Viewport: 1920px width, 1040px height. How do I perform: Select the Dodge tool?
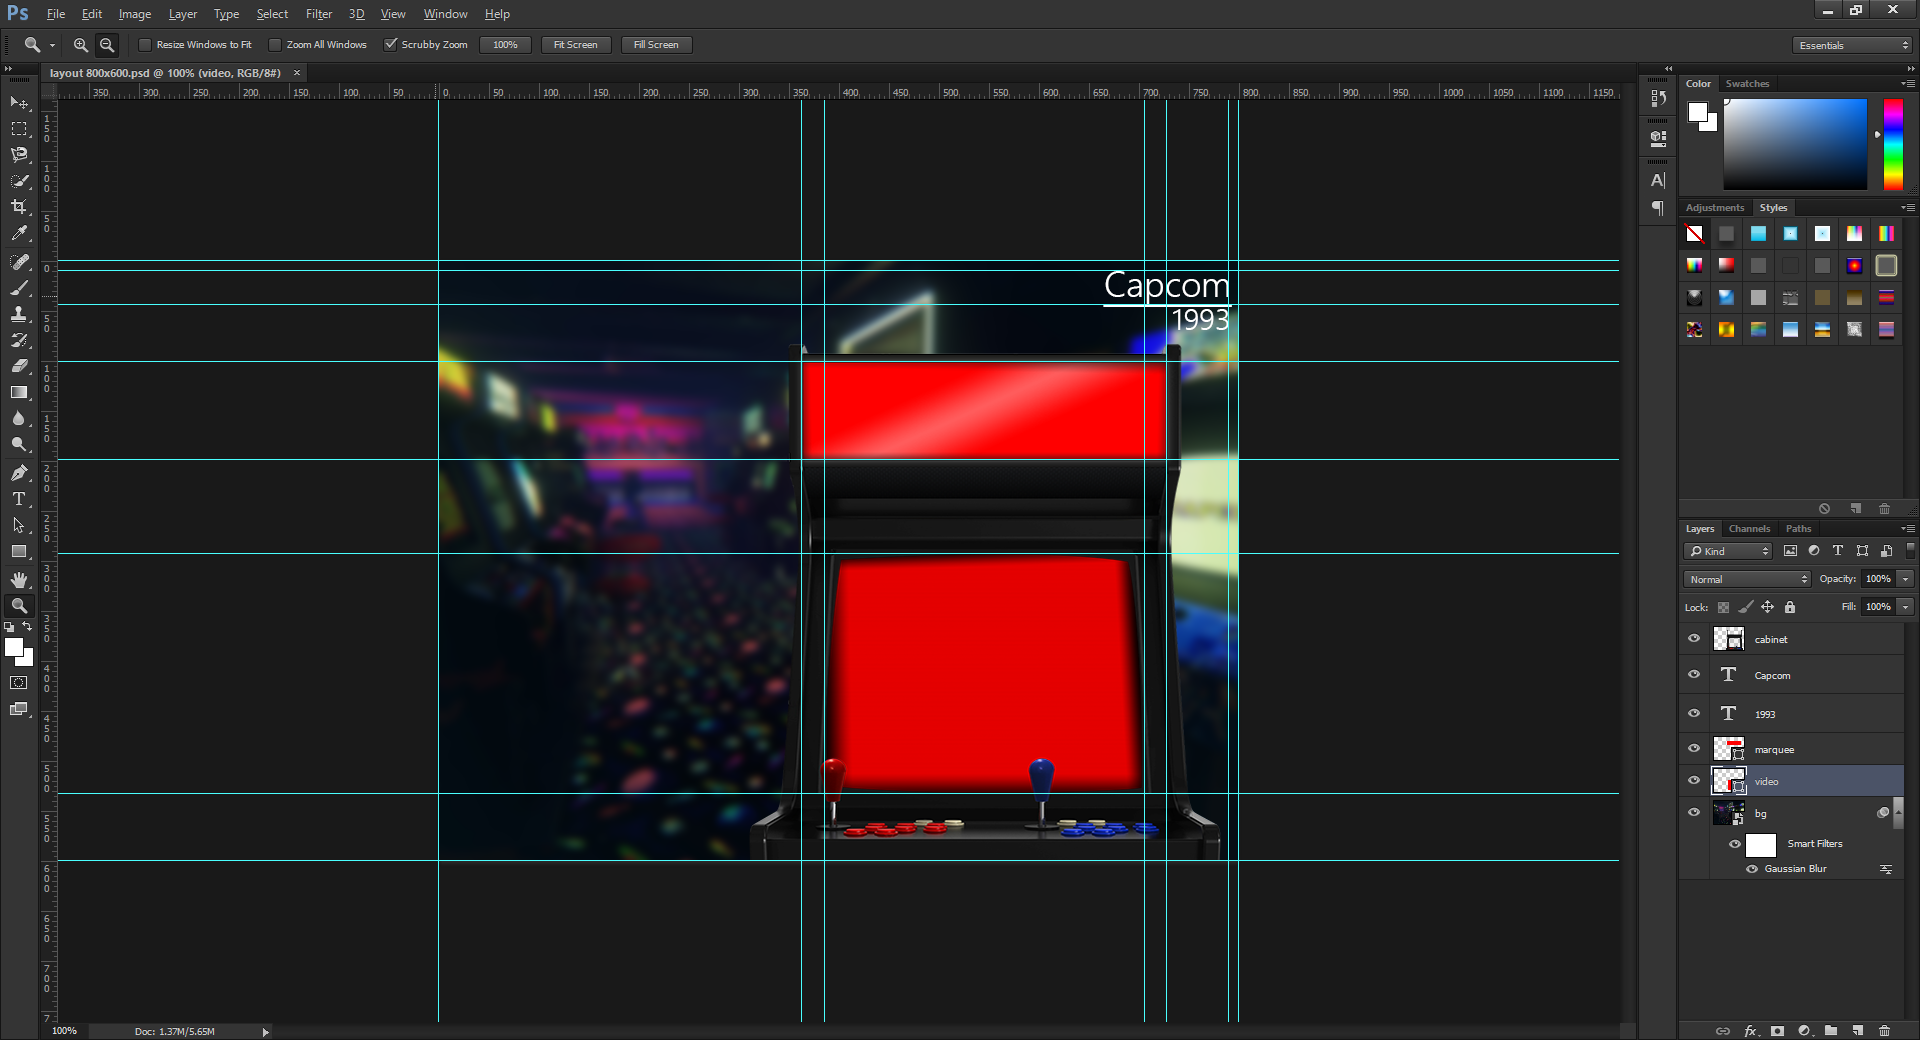(19, 444)
